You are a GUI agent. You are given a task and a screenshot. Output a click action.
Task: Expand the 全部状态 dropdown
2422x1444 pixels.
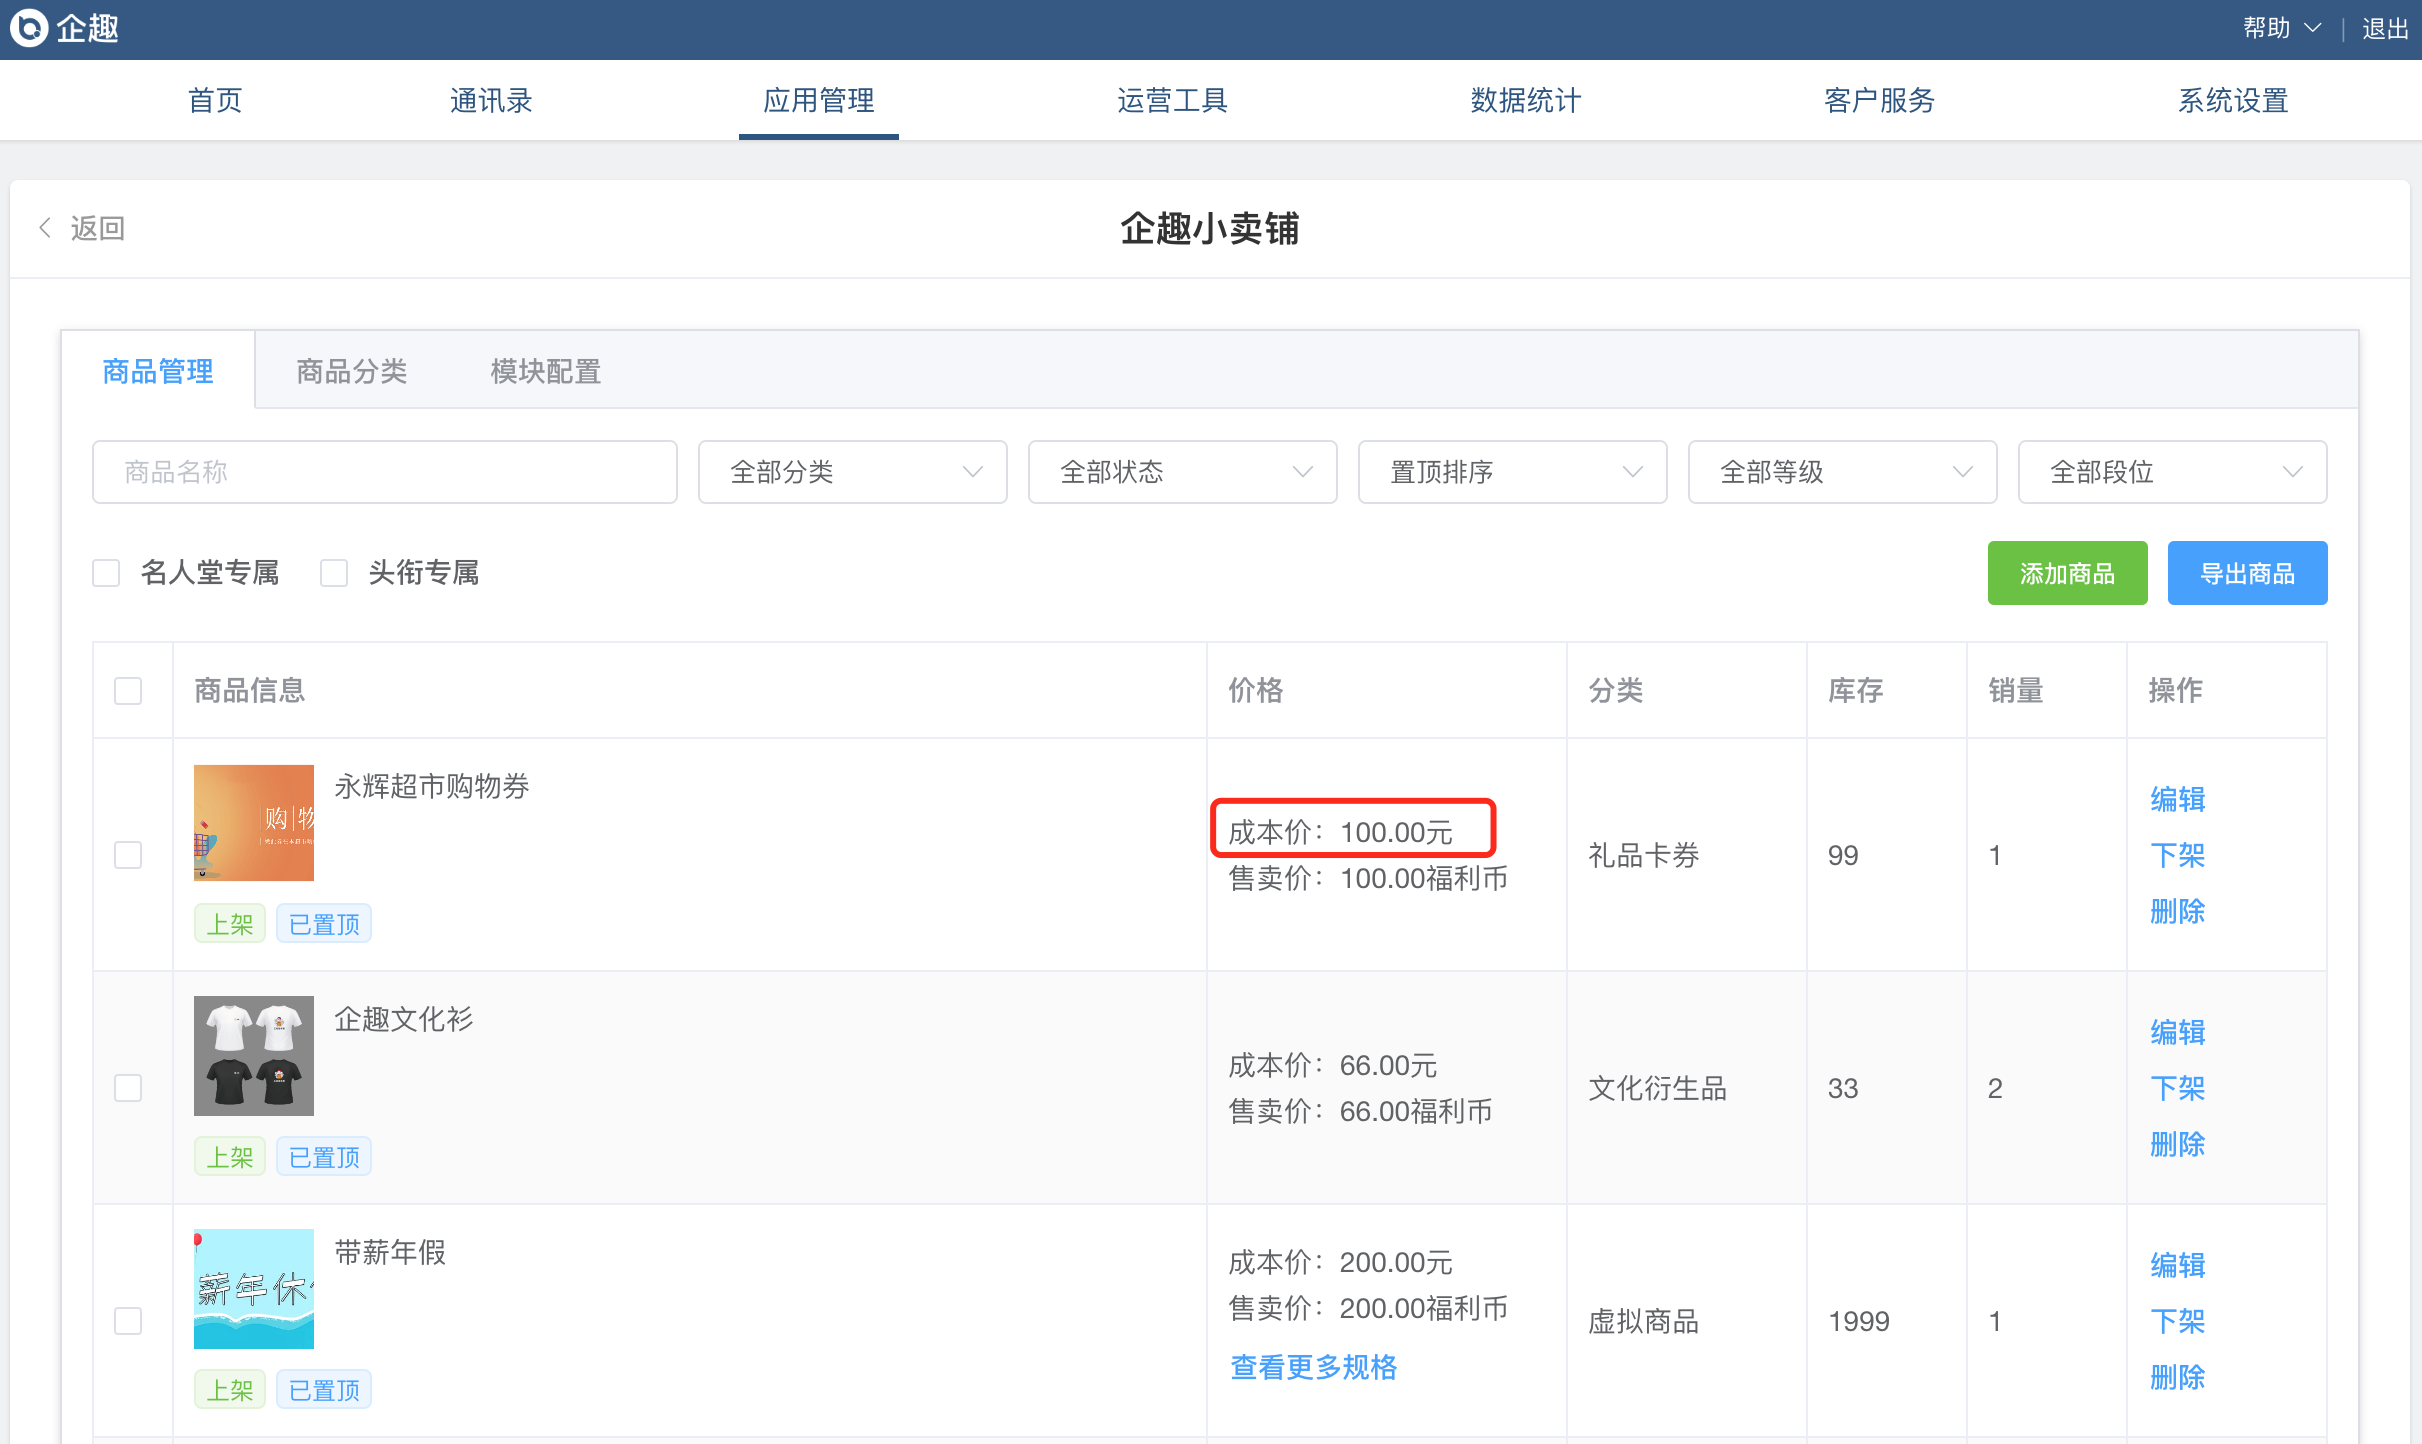pos(1182,472)
